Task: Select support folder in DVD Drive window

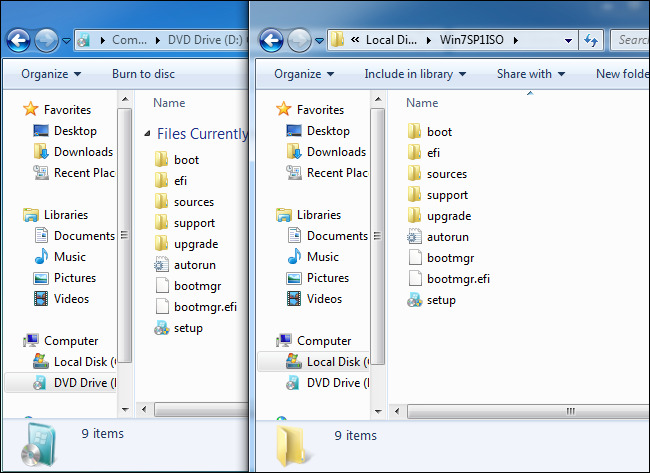Action: (185, 223)
